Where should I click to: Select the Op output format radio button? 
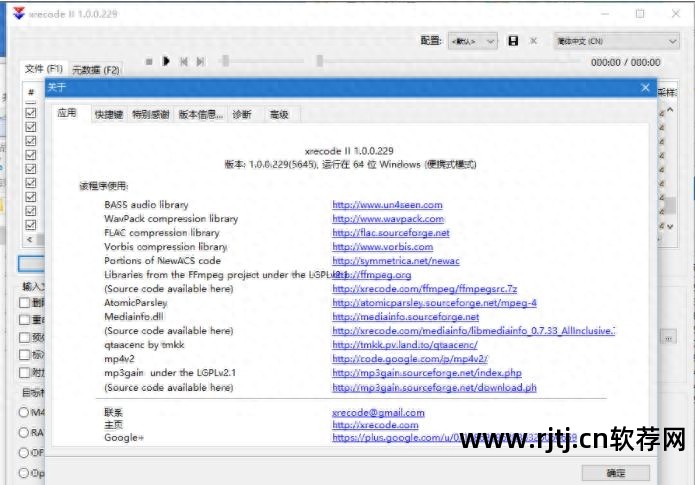(x=24, y=473)
